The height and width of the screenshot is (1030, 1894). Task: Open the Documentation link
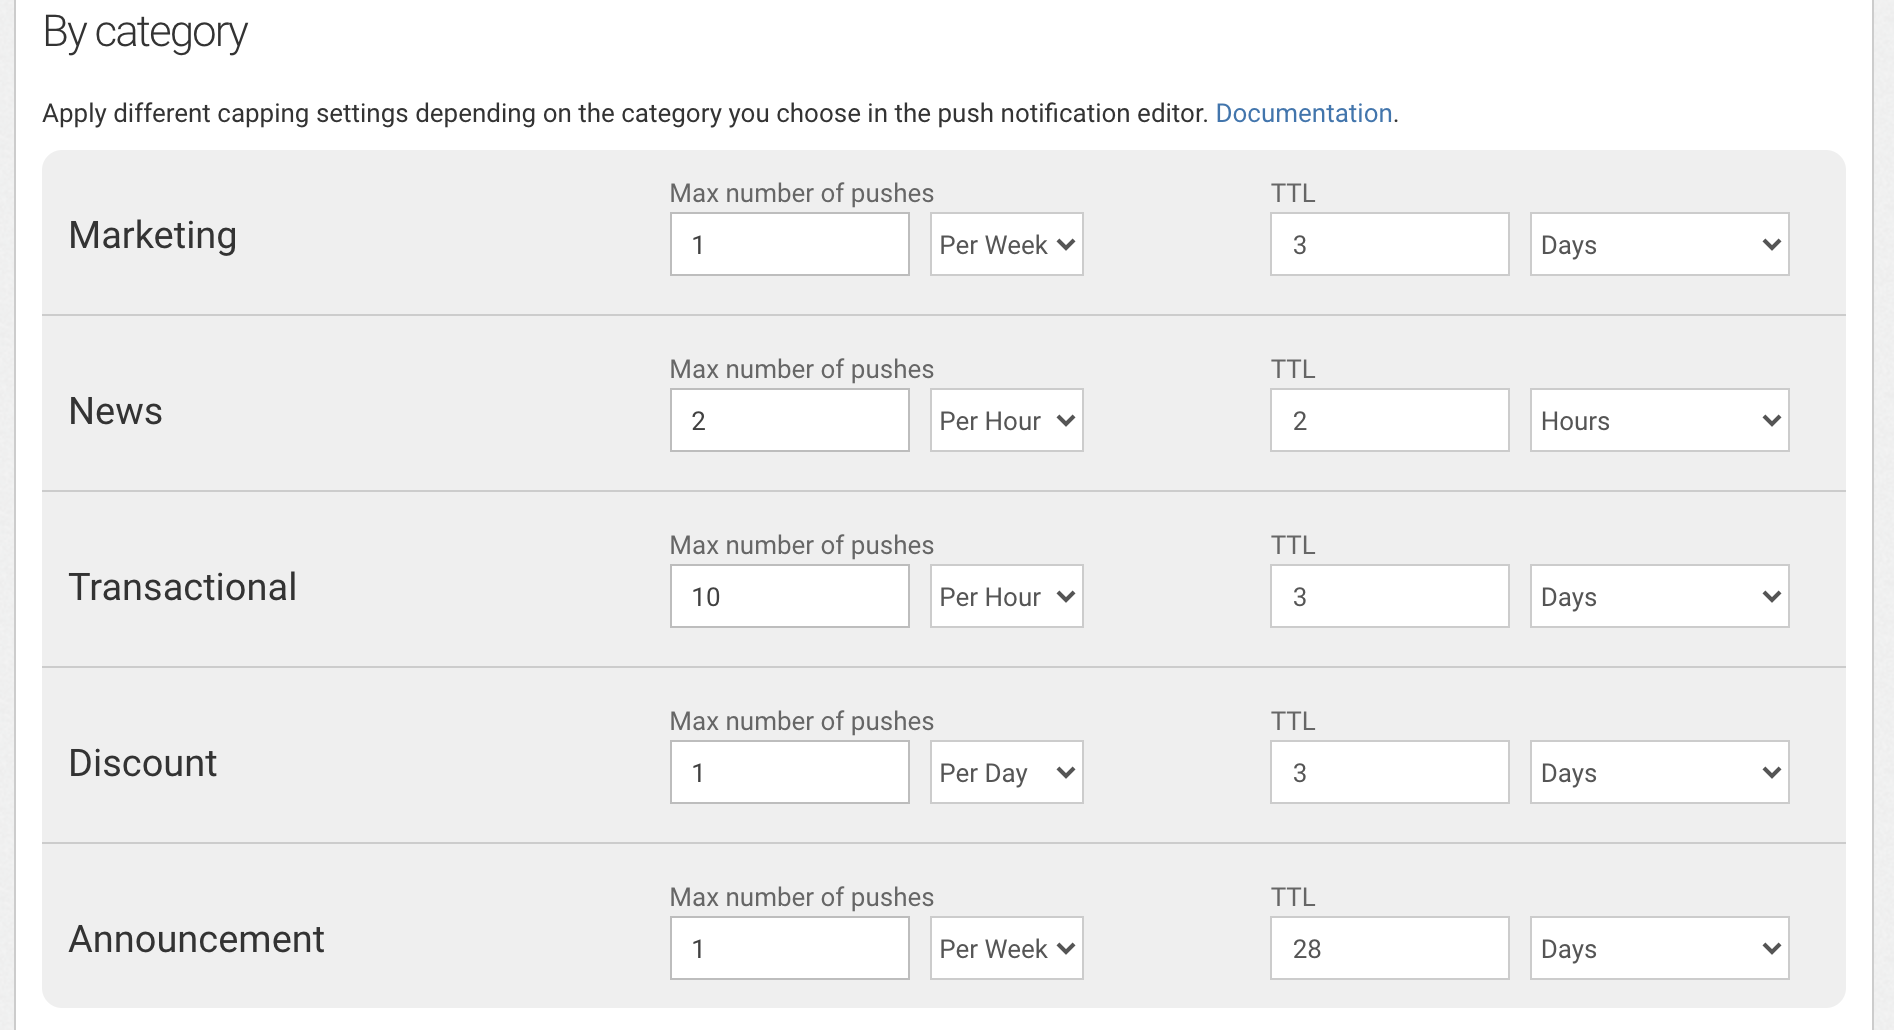click(1303, 113)
